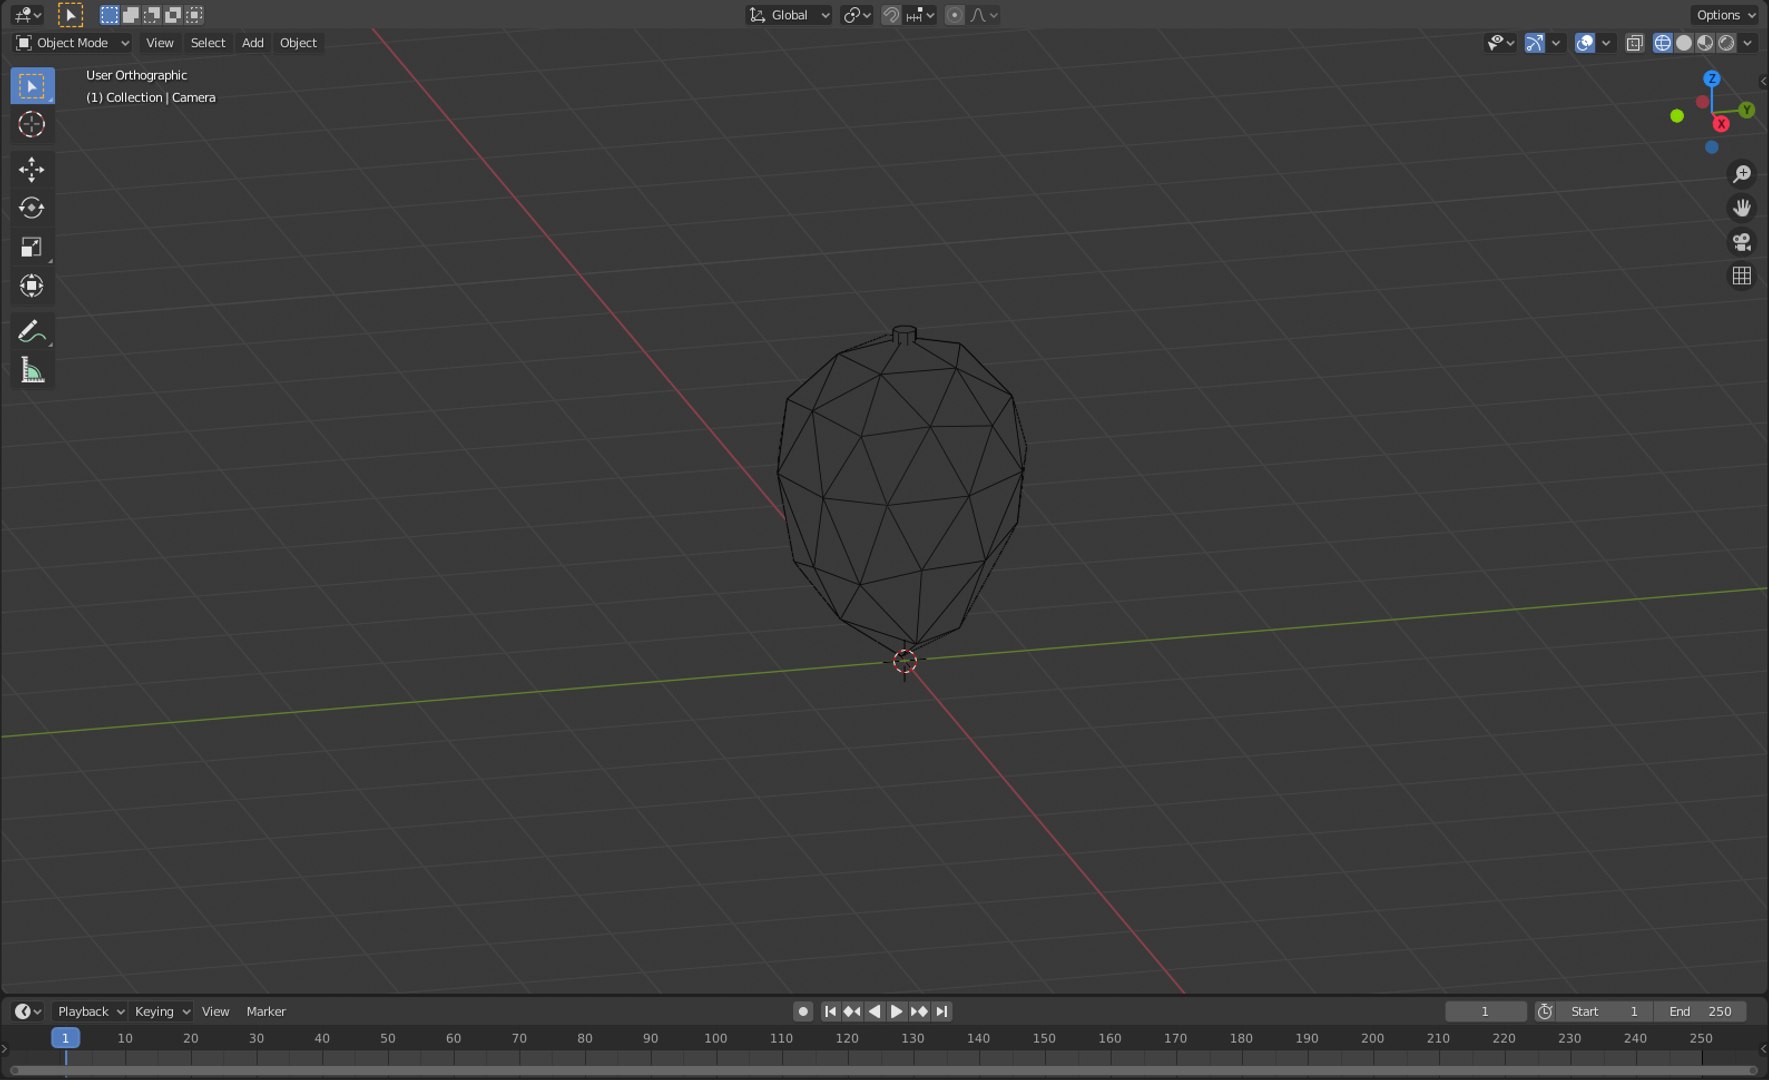This screenshot has height=1080, width=1769.
Task: Jump to timeline end frame
Action: [942, 1011]
